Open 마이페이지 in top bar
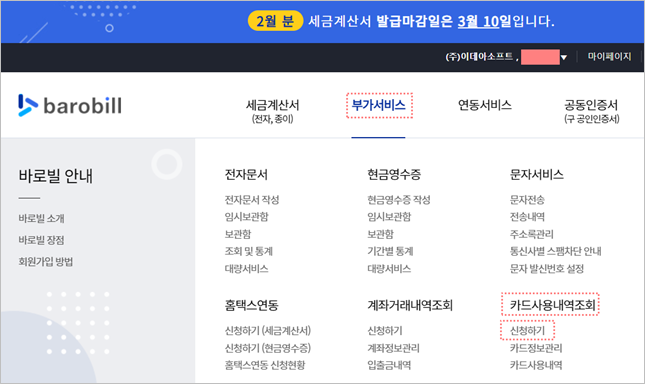Image resolution: width=645 pixels, height=384 pixels. coord(609,56)
